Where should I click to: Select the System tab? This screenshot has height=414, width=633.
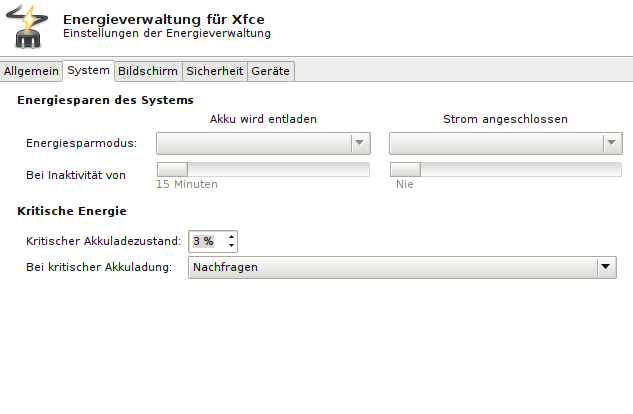[88, 71]
